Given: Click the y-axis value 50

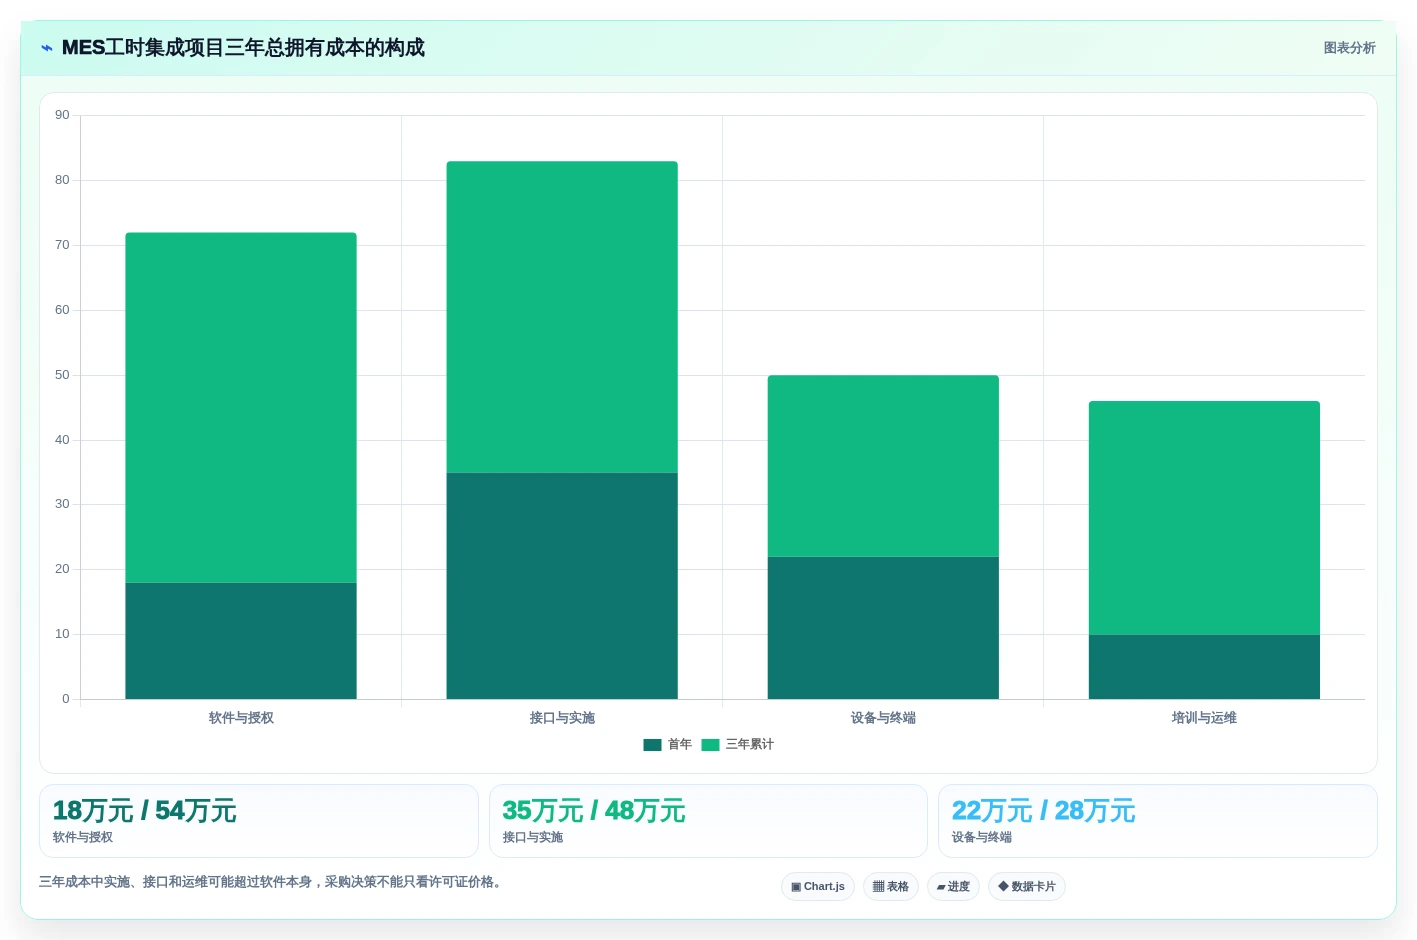Looking at the screenshot, I should point(62,375).
